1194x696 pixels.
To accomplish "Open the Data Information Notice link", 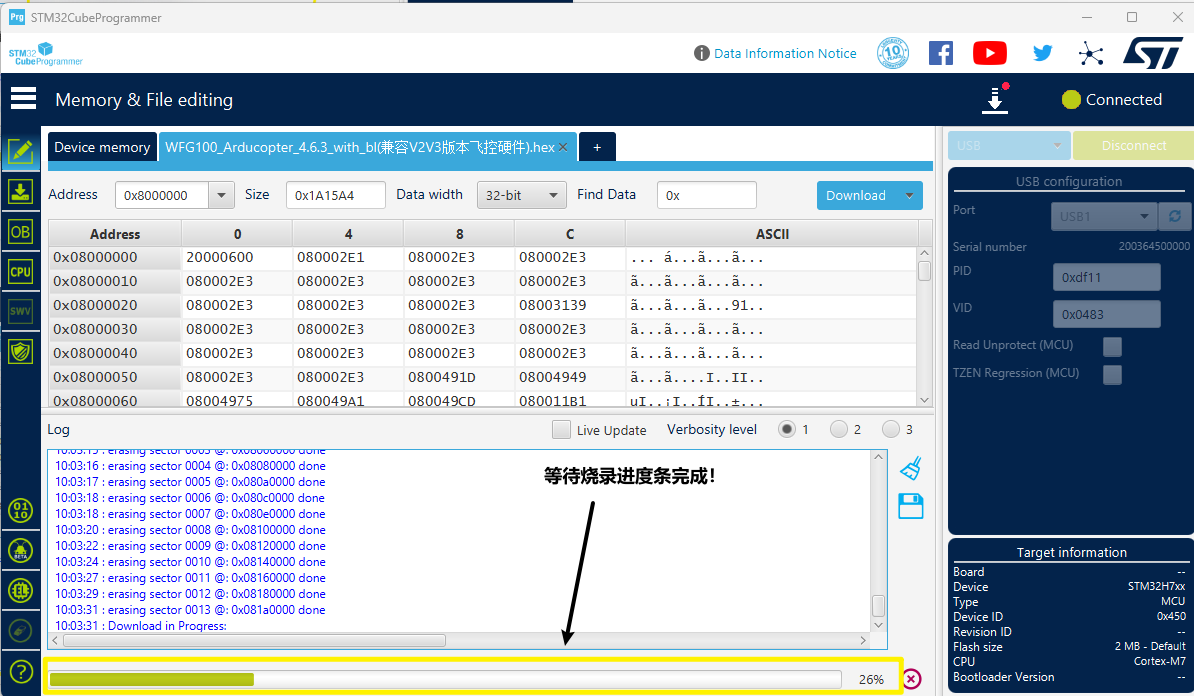I will [785, 53].
